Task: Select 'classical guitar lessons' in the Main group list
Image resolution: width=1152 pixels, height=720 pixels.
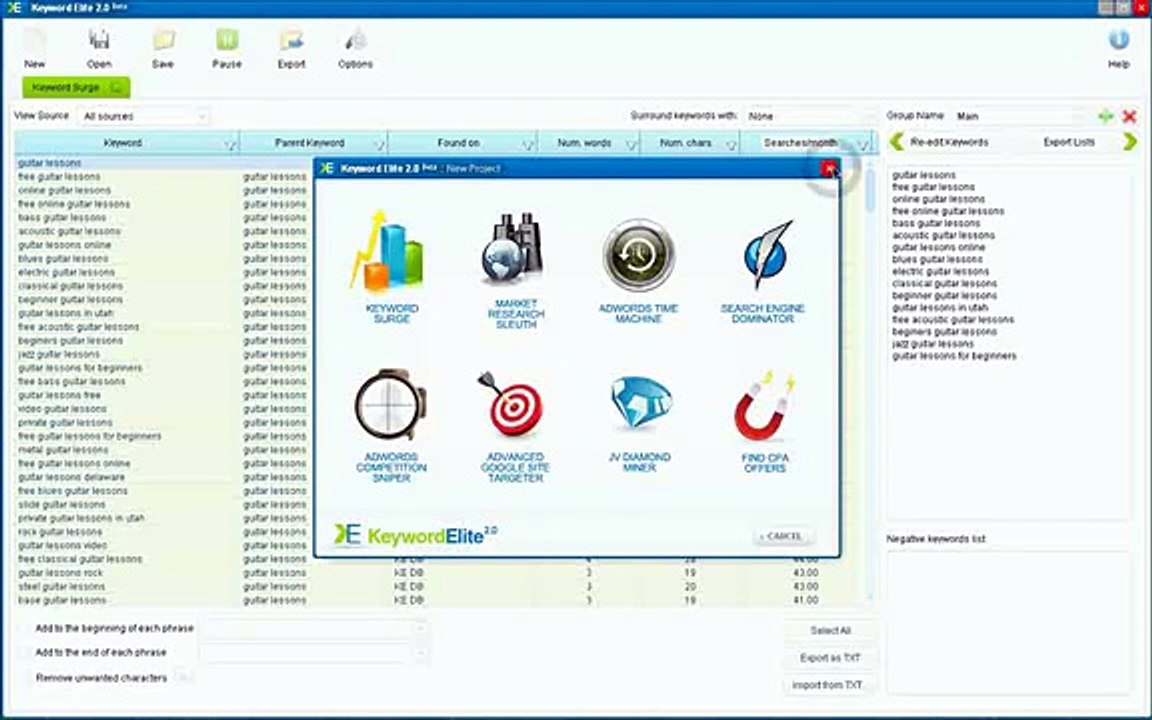Action: coord(944,284)
